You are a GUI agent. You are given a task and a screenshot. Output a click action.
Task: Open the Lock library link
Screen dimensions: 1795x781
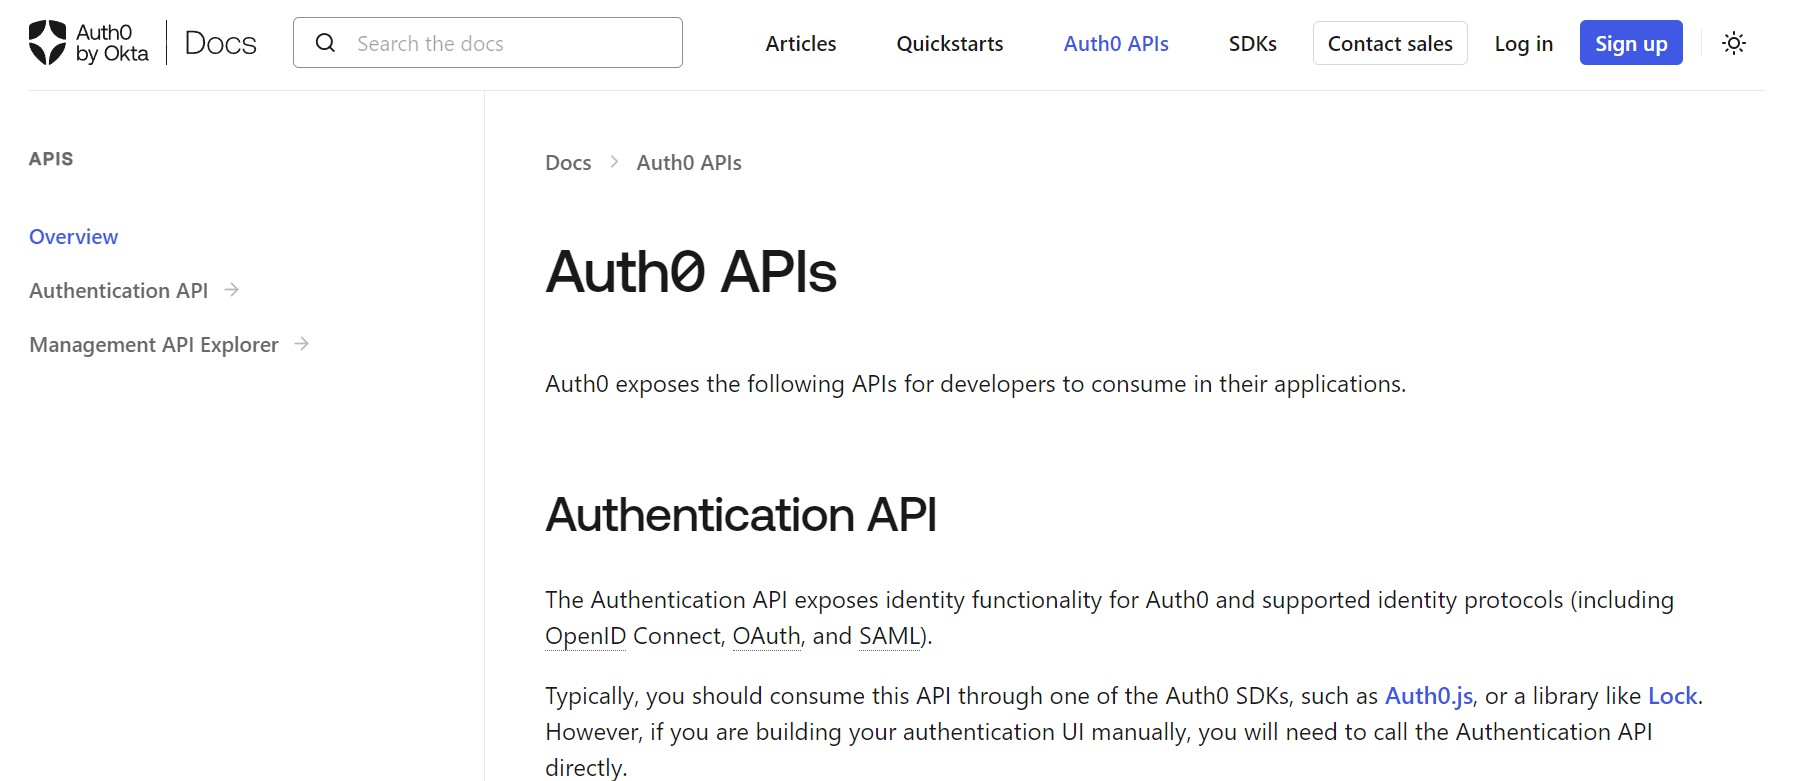pos(1673,696)
